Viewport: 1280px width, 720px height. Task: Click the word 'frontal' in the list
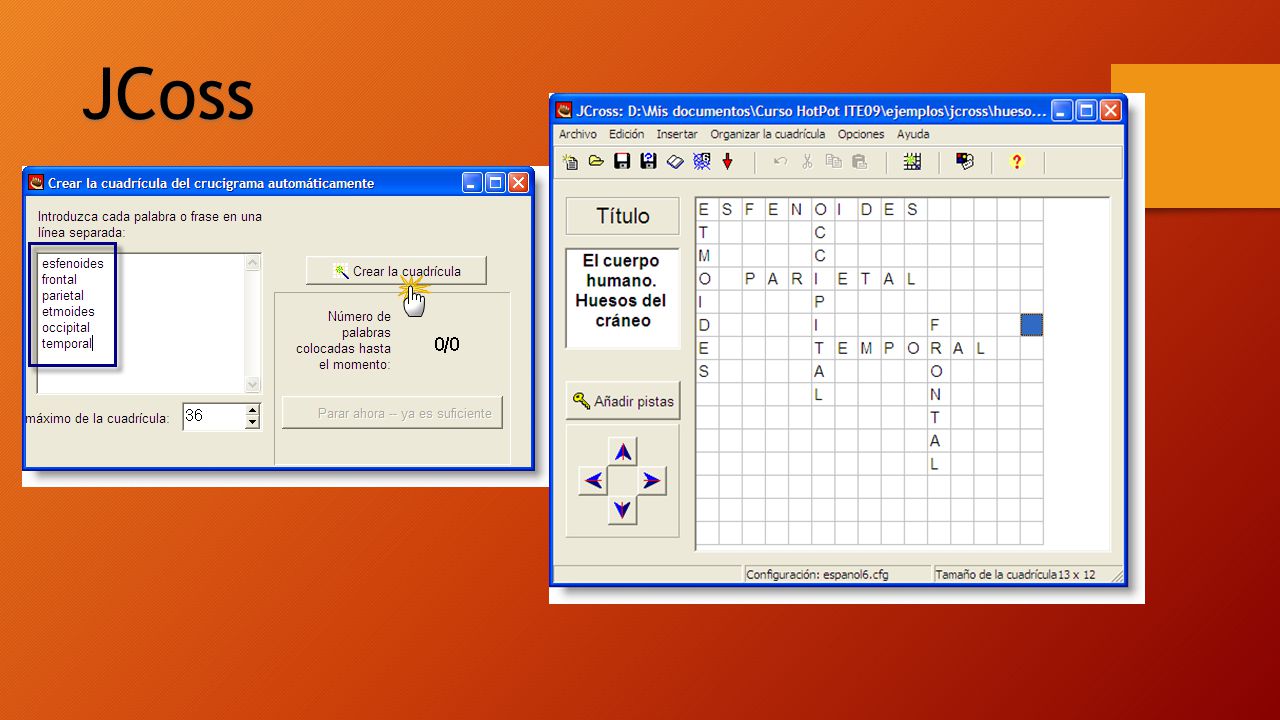pyautogui.click(x=59, y=280)
